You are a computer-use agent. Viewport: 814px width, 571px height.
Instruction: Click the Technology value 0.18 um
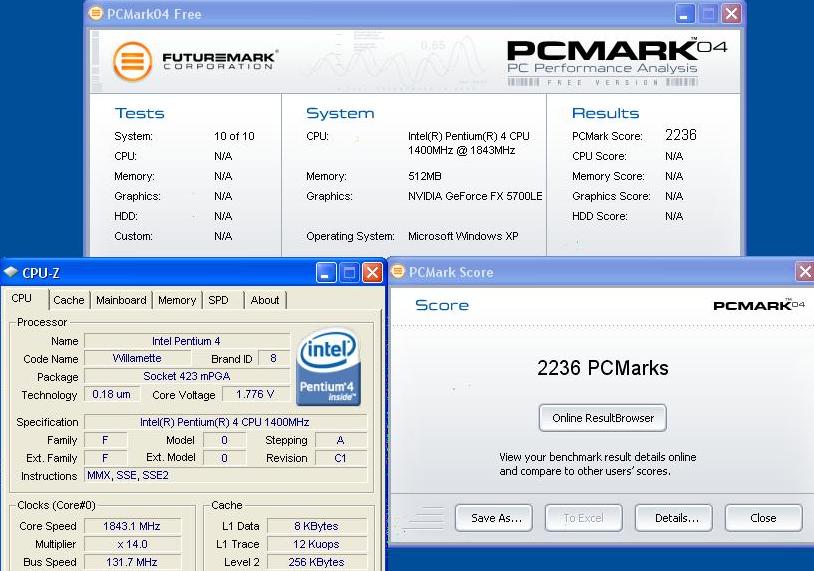[x=112, y=394]
